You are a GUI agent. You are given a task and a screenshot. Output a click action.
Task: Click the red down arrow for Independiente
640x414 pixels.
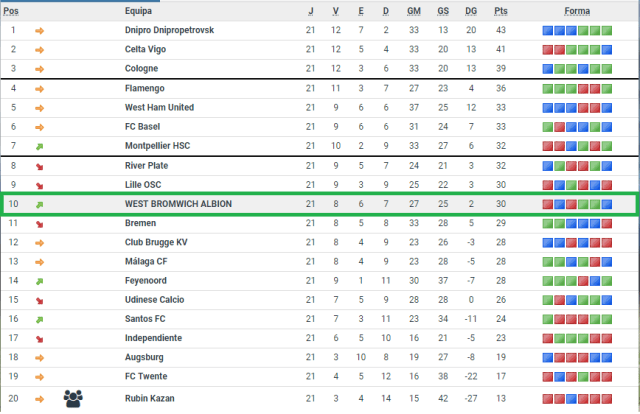click(x=40, y=339)
